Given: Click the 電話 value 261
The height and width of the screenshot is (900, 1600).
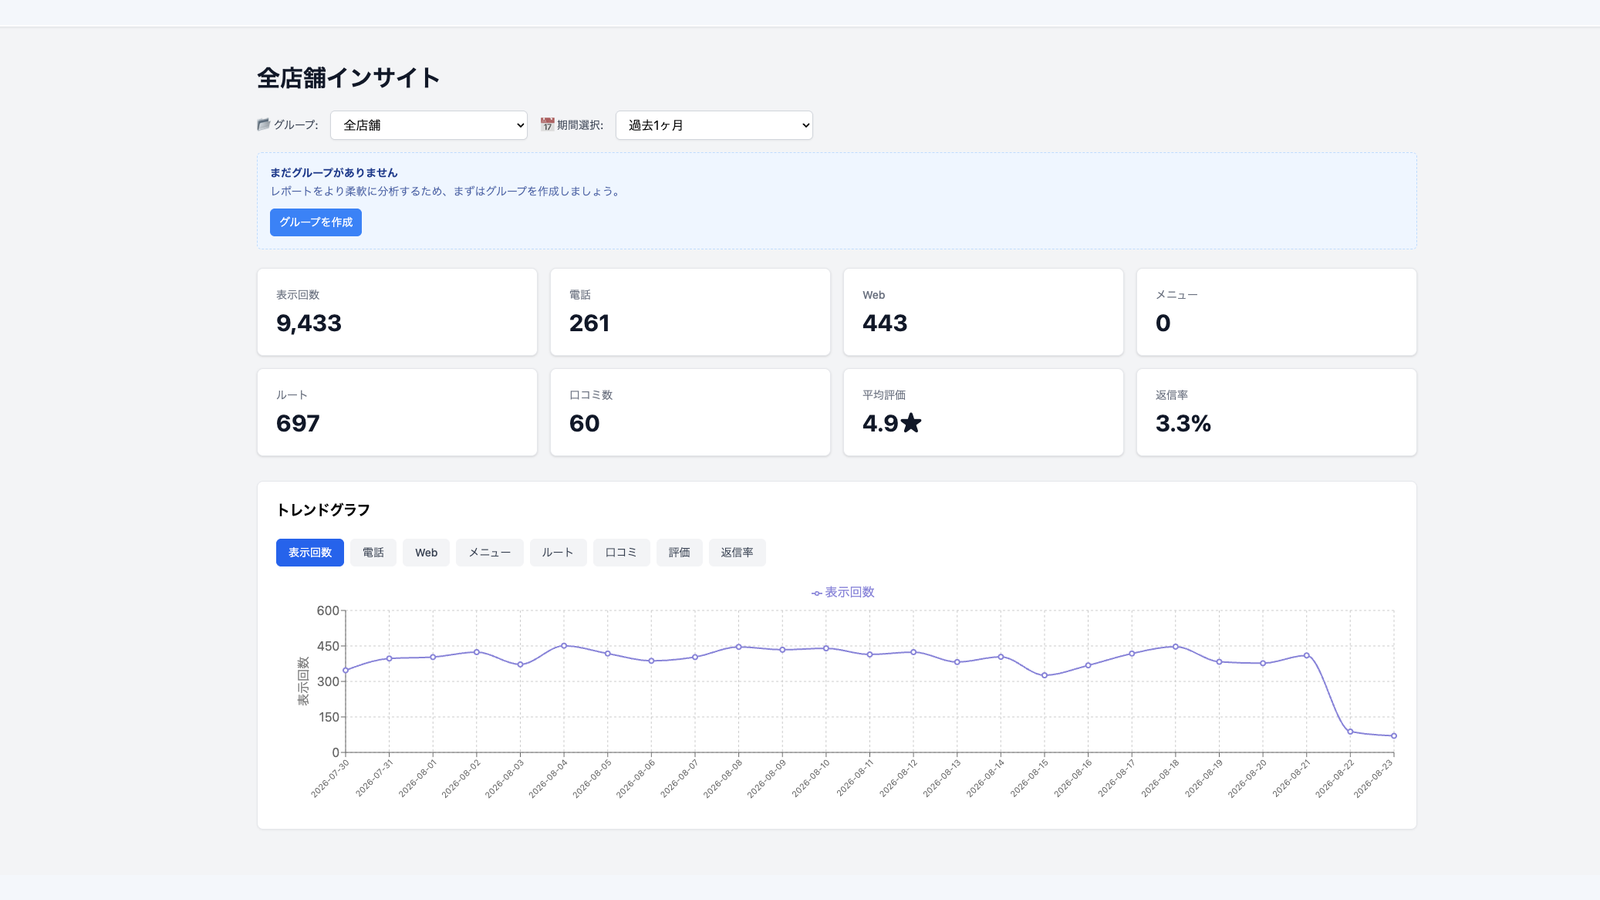Looking at the screenshot, I should (589, 323).
